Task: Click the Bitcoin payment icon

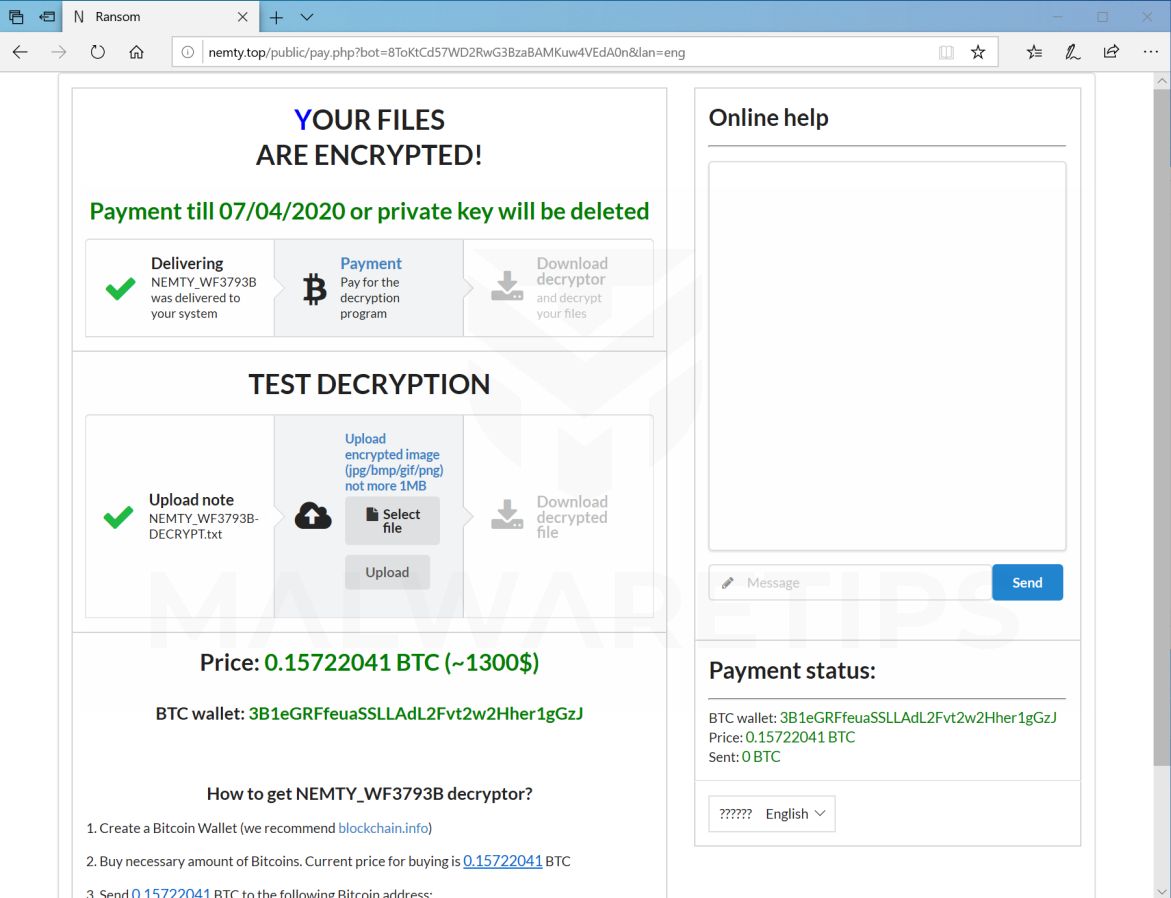Action: [315, 289]
